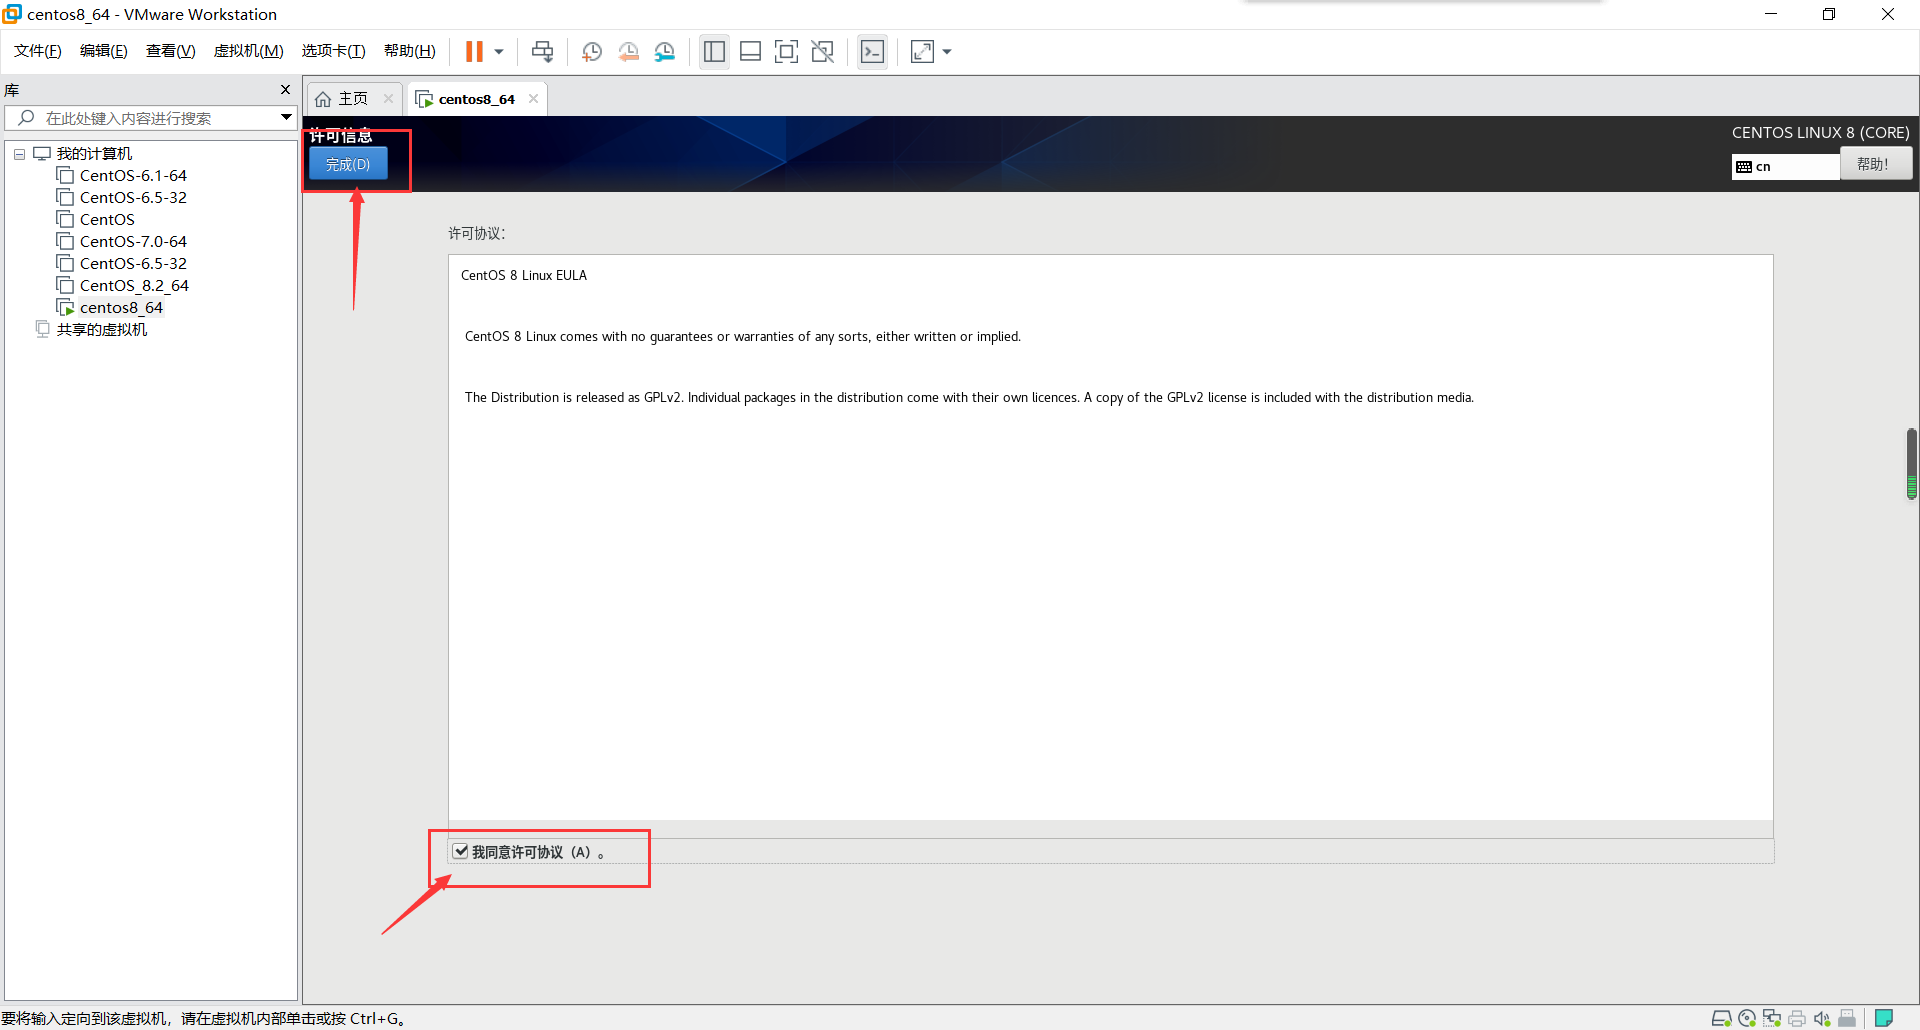The image size is (1920, 1030).
Task: Click the hard disk status icon
Action: (x=1722, y=1018)
